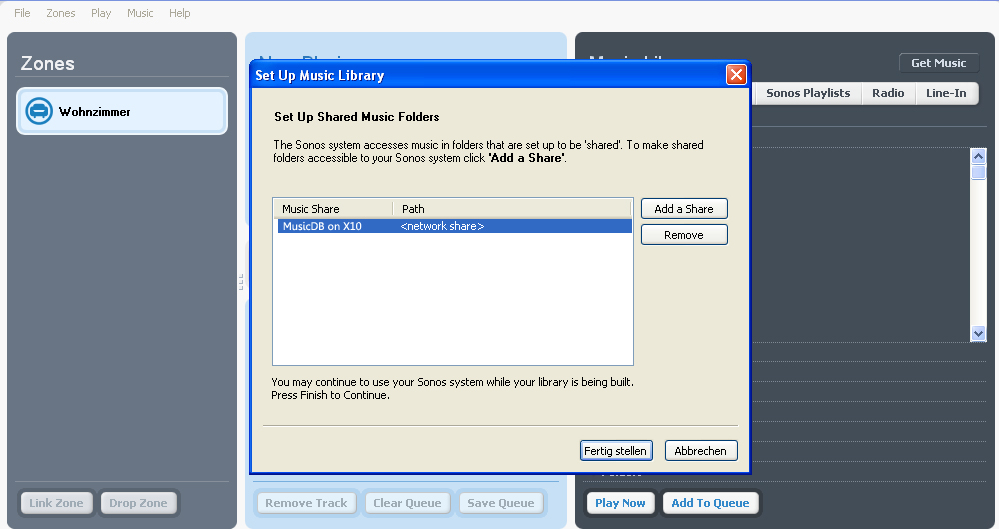Select the MusicDB on X10 row

tap(454, 226)
